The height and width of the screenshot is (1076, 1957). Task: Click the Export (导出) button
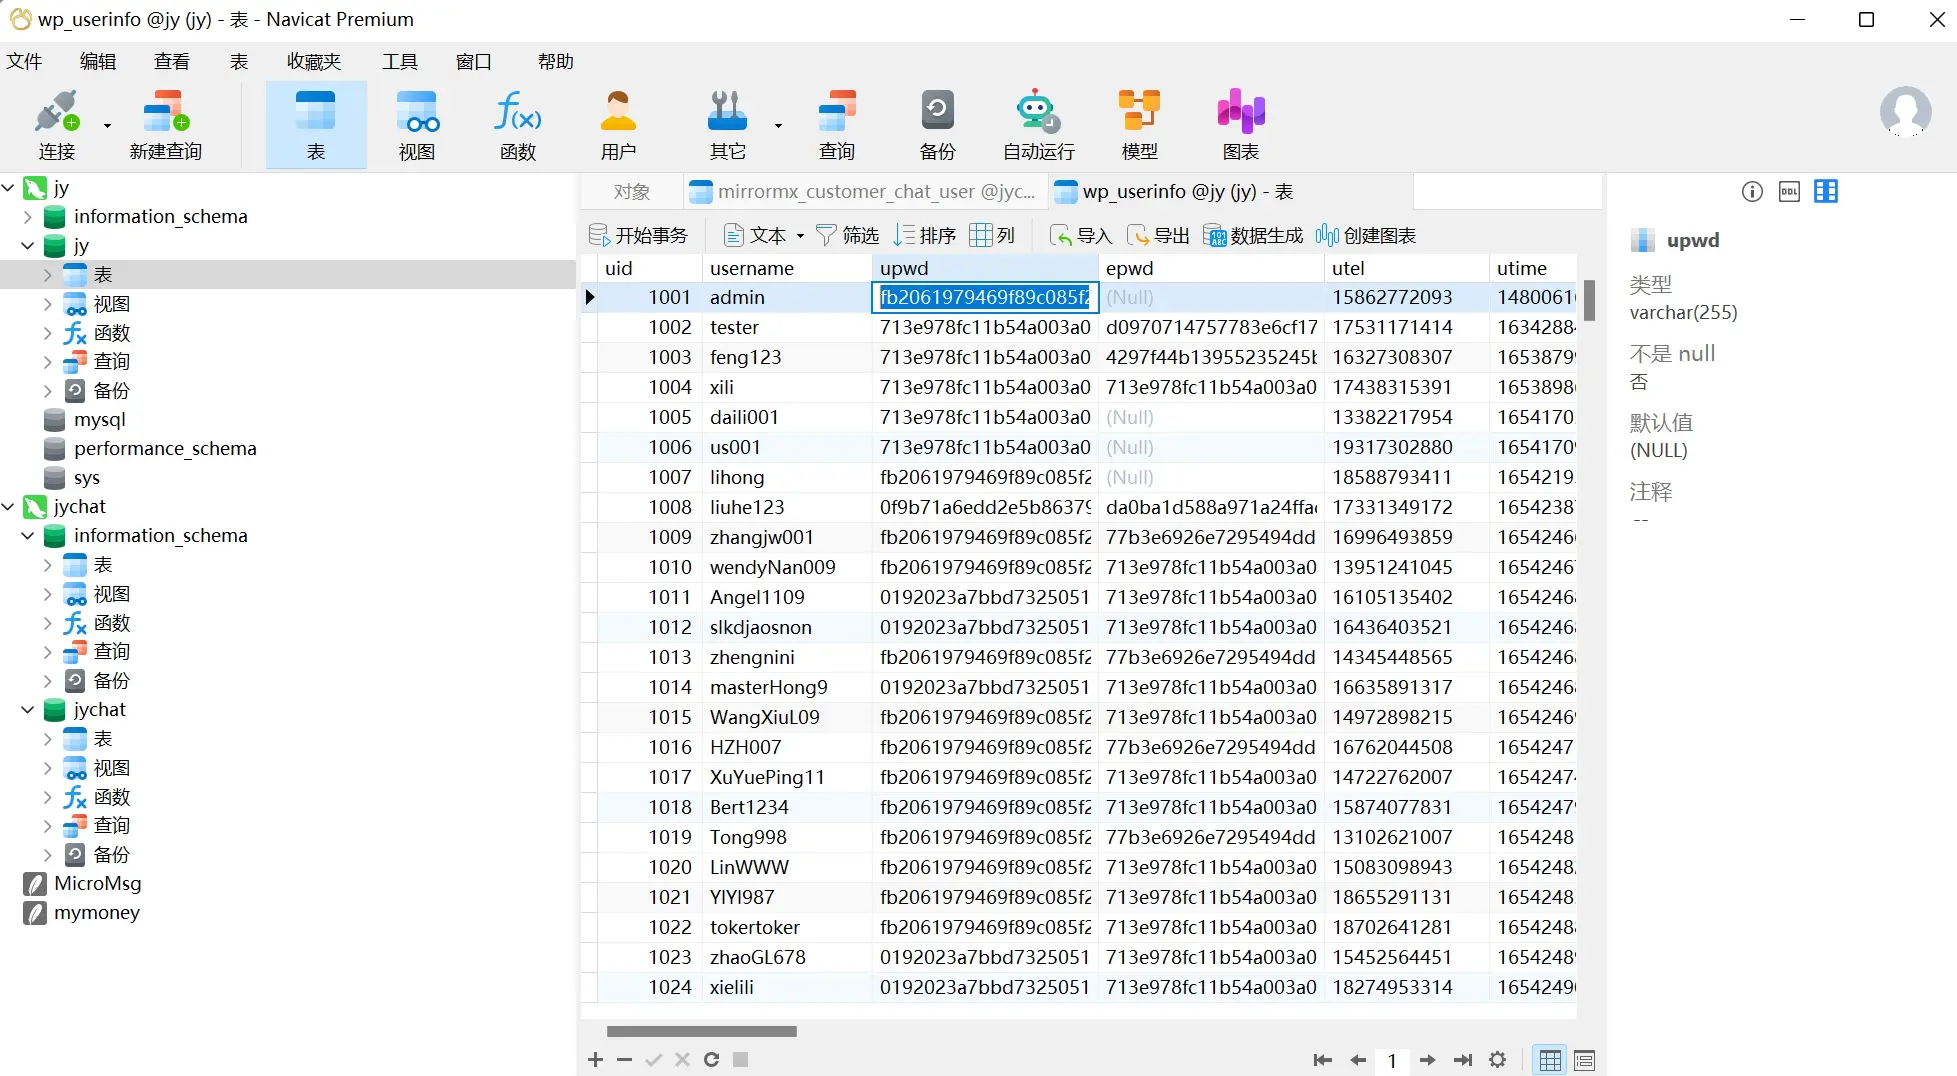tap(1158, 236)
